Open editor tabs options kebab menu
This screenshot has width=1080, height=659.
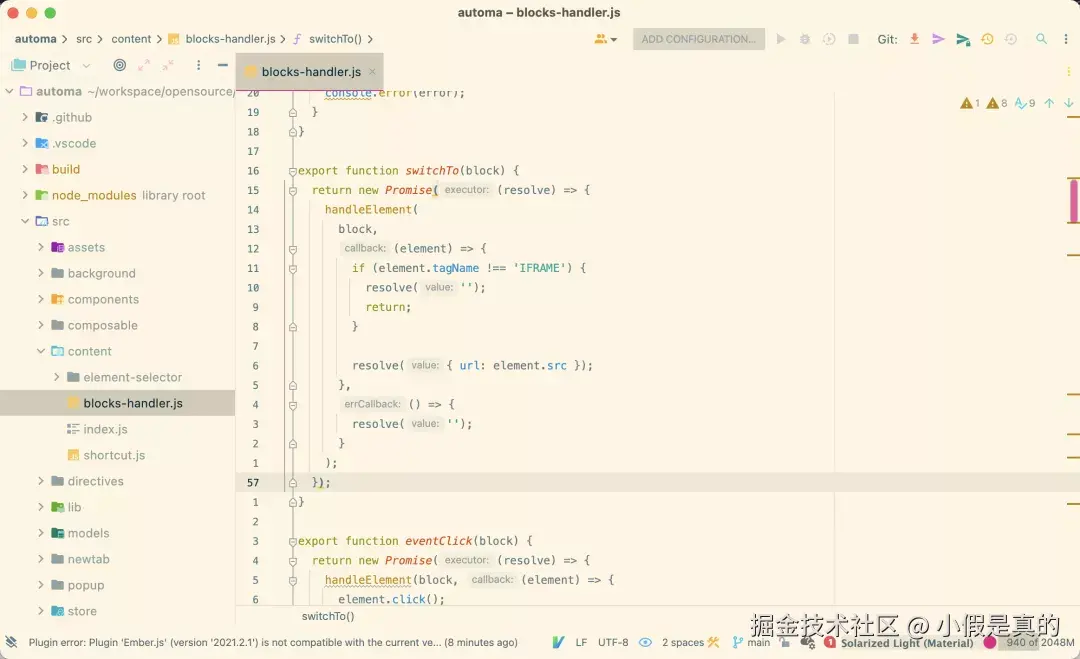click(x=1068, y=72)
